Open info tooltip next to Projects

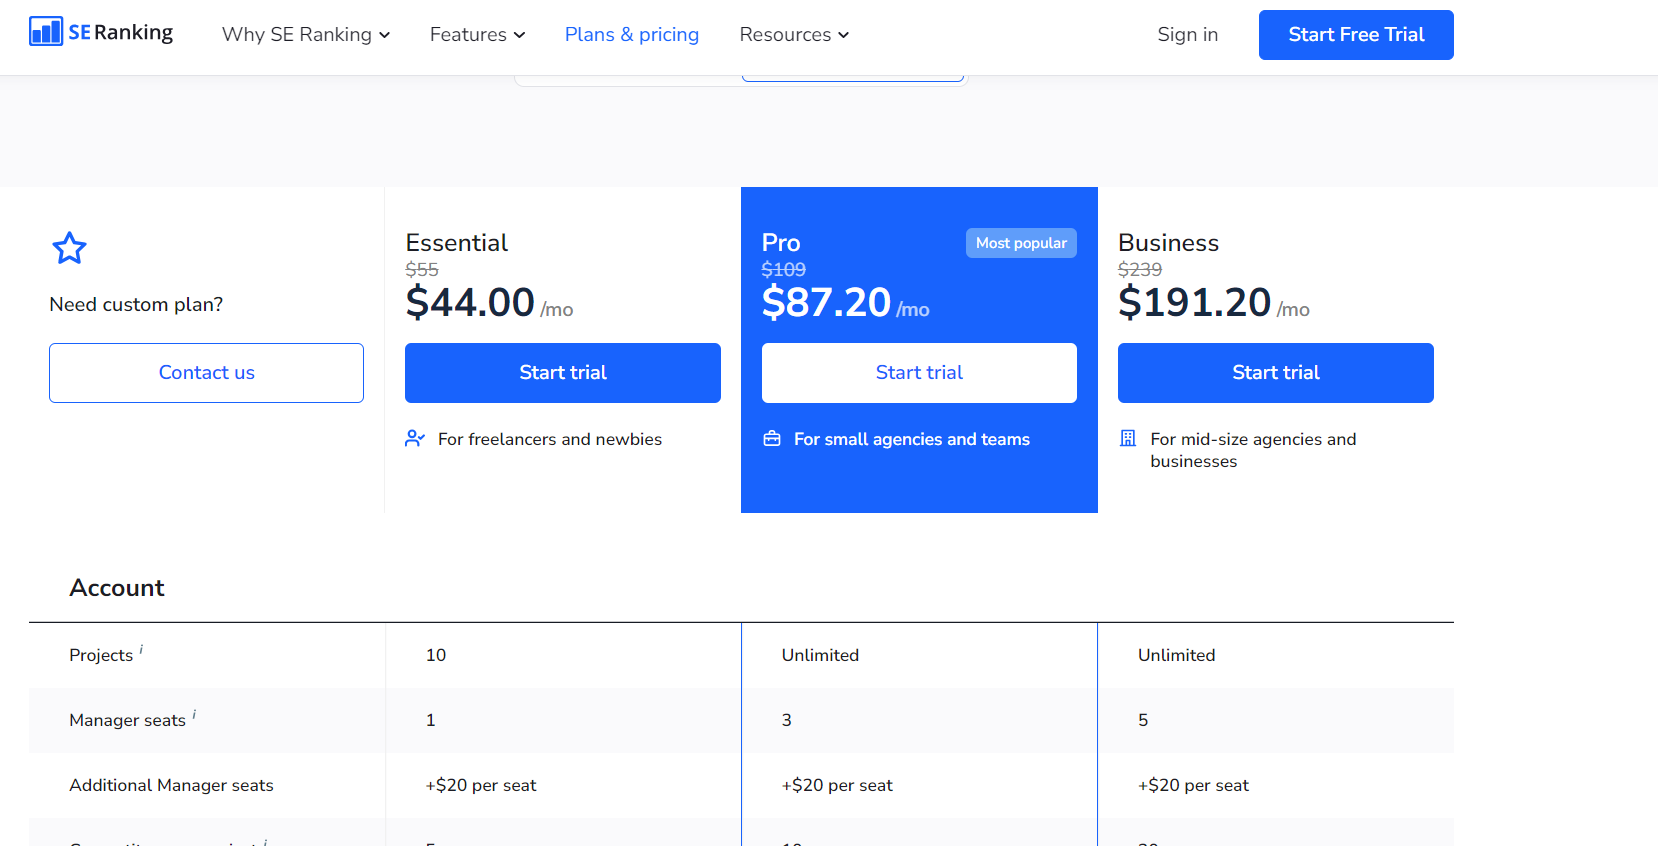(141, 649)
